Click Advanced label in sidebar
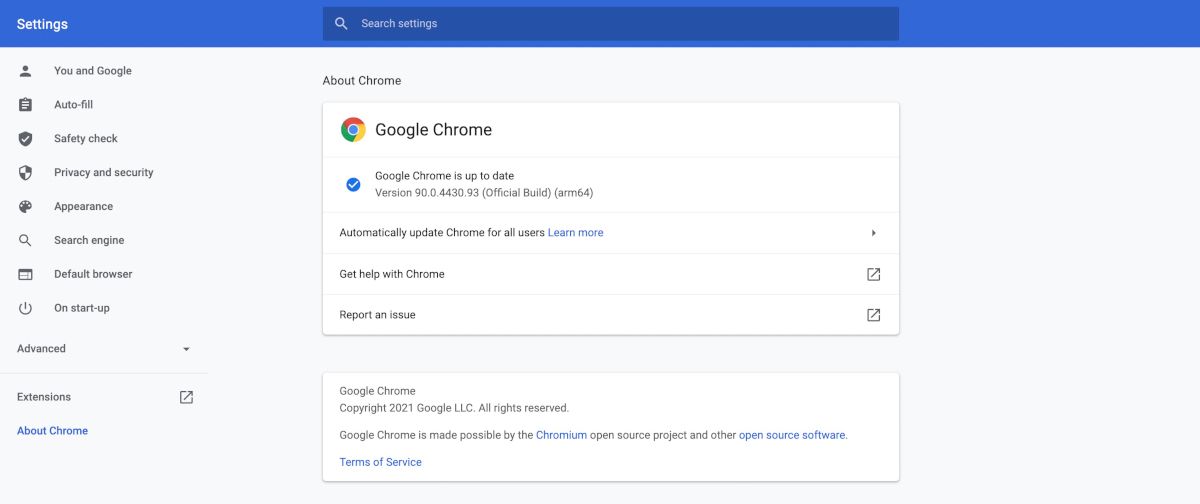 click(x=41, y=349)
